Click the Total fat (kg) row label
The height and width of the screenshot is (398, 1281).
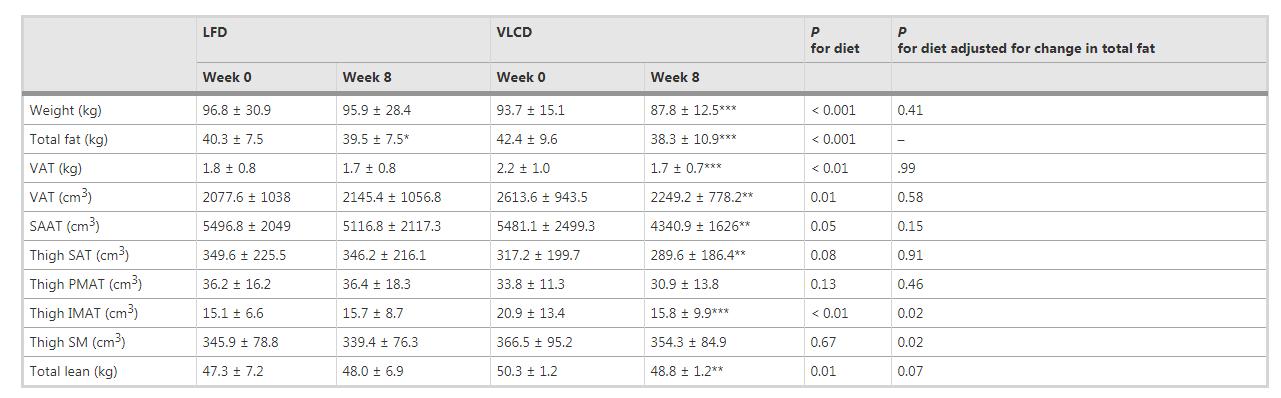[69, 139]
